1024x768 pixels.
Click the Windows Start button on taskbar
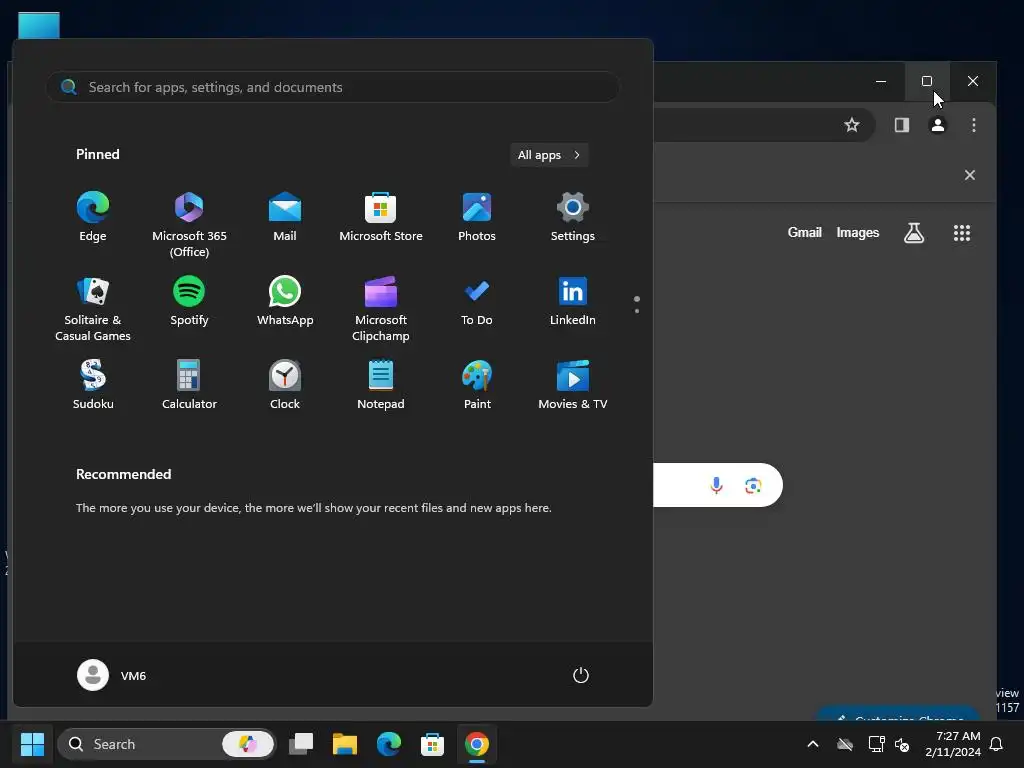pyautogui.click(x=32, y=744)
